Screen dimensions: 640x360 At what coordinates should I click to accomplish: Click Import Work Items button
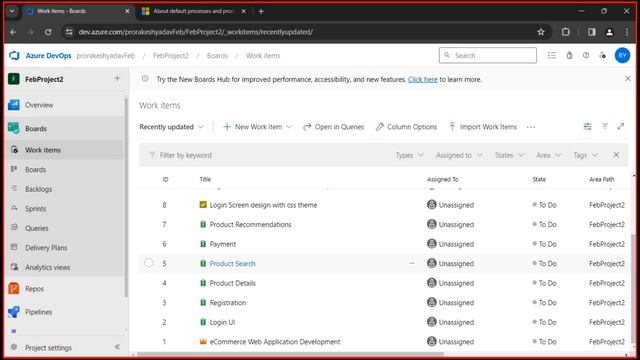(x=482, y=127)
